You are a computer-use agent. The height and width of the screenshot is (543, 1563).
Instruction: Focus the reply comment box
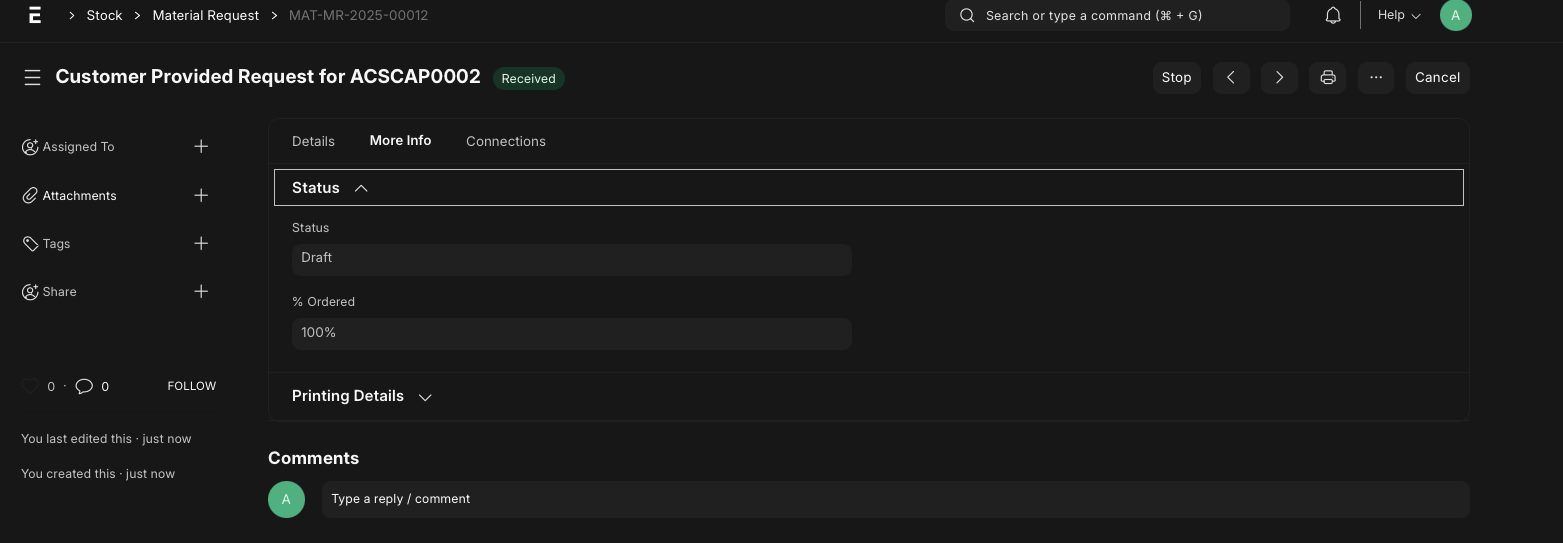(895, 499)
